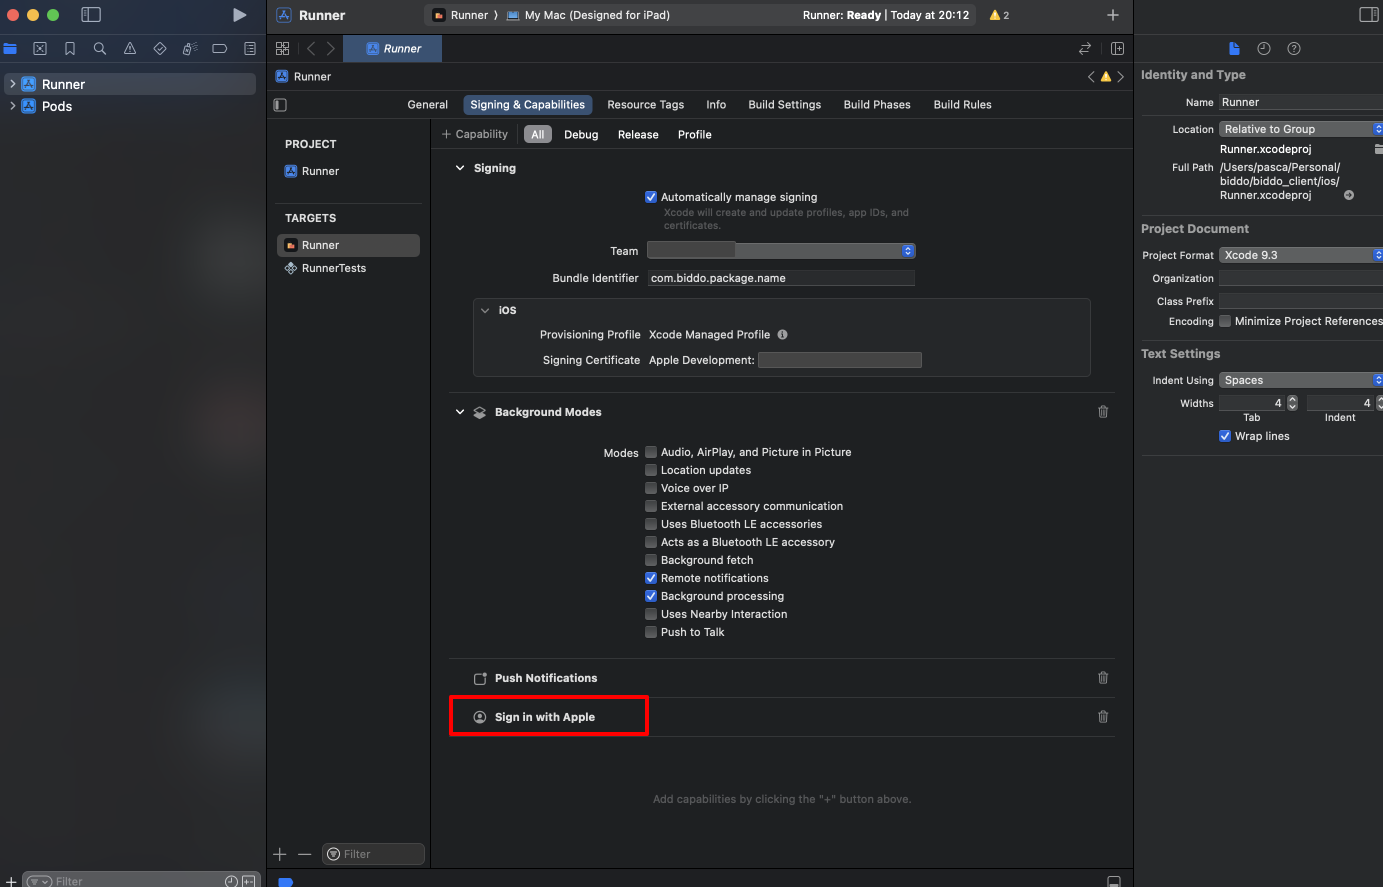1383x887 pixels.
Task: Open the issue navigator warning icon
Action: 130,49
